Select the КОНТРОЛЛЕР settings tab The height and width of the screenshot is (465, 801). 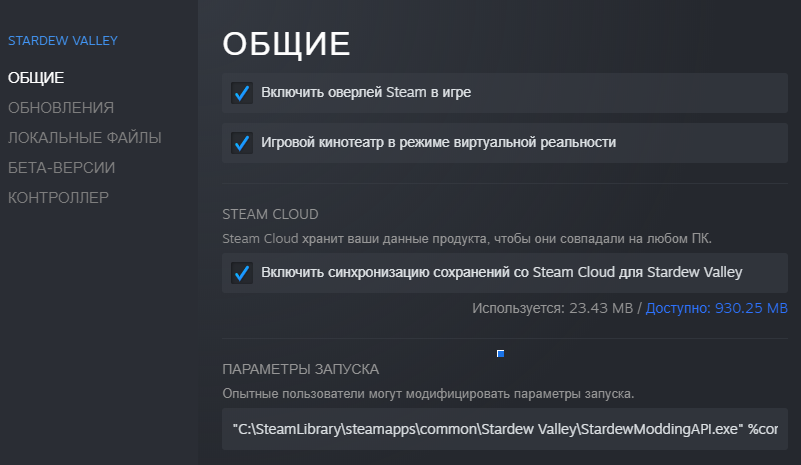58,197
